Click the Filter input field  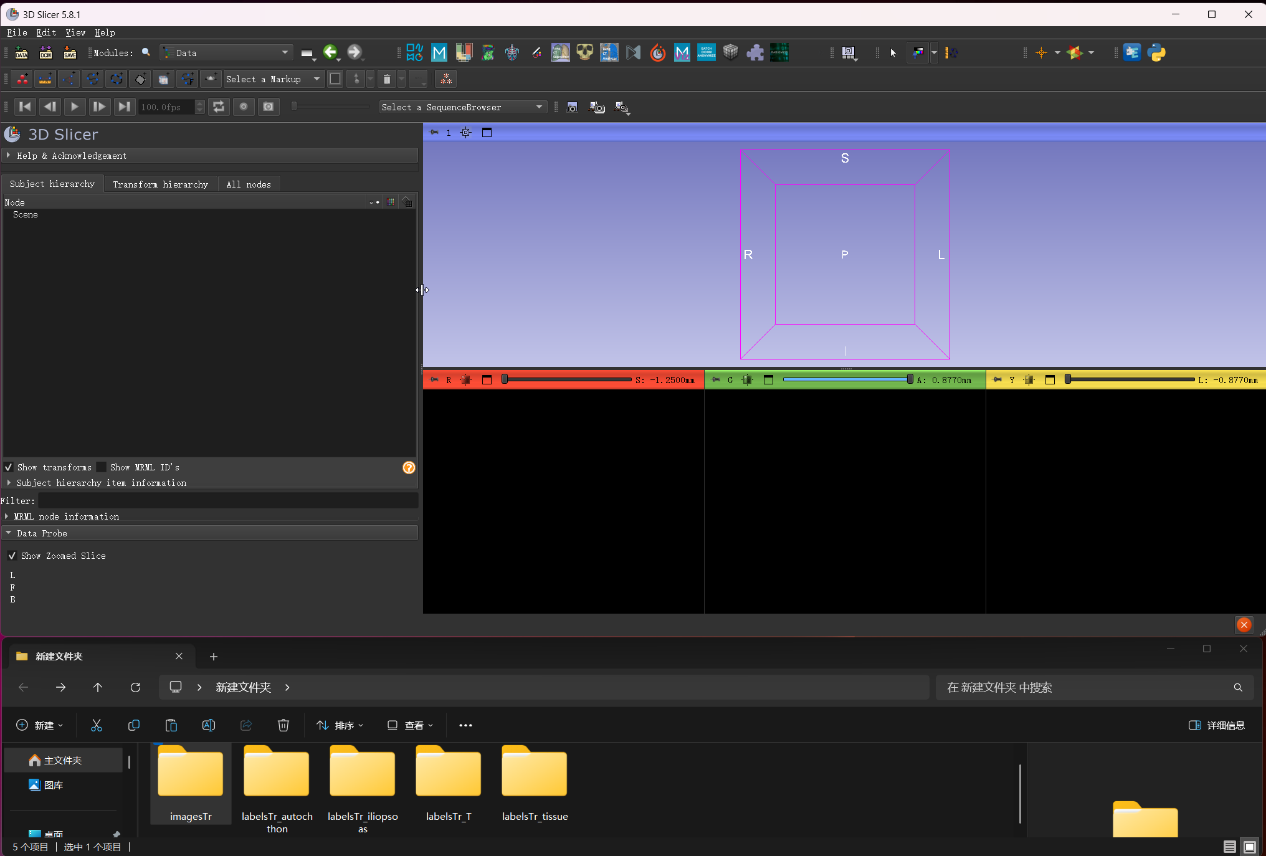(228, 500)
